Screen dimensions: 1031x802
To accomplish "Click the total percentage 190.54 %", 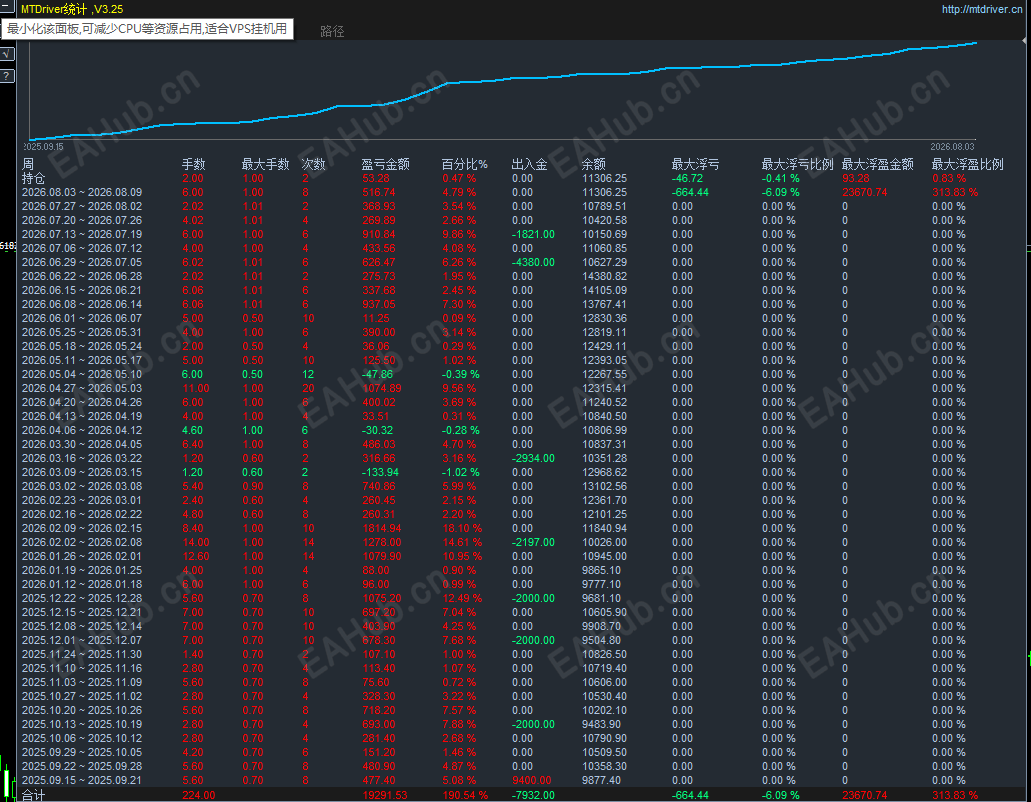I will 465,795.
